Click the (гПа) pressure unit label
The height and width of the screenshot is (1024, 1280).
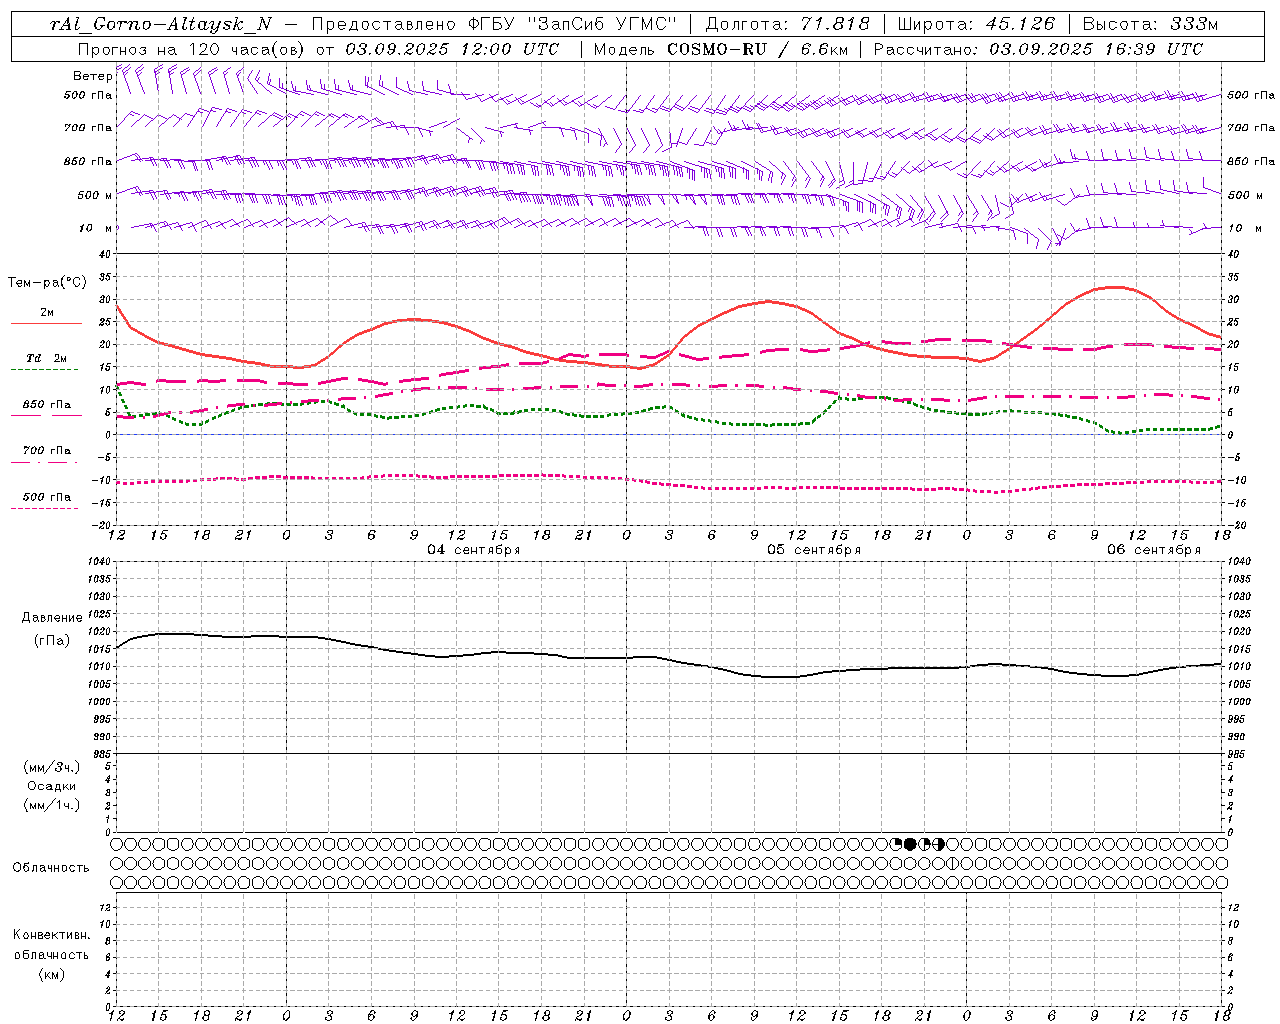tap(52, 640)
